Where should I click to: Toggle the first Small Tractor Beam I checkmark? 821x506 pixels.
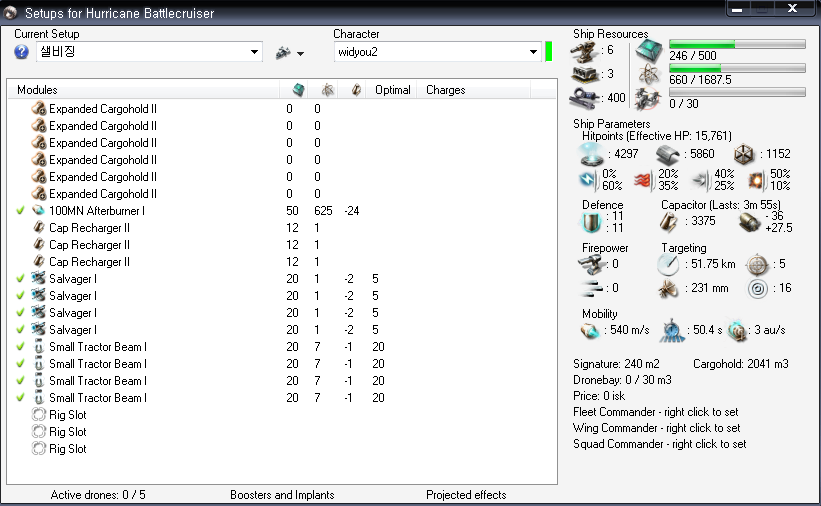pyautogui.click(x=20, y=347)
